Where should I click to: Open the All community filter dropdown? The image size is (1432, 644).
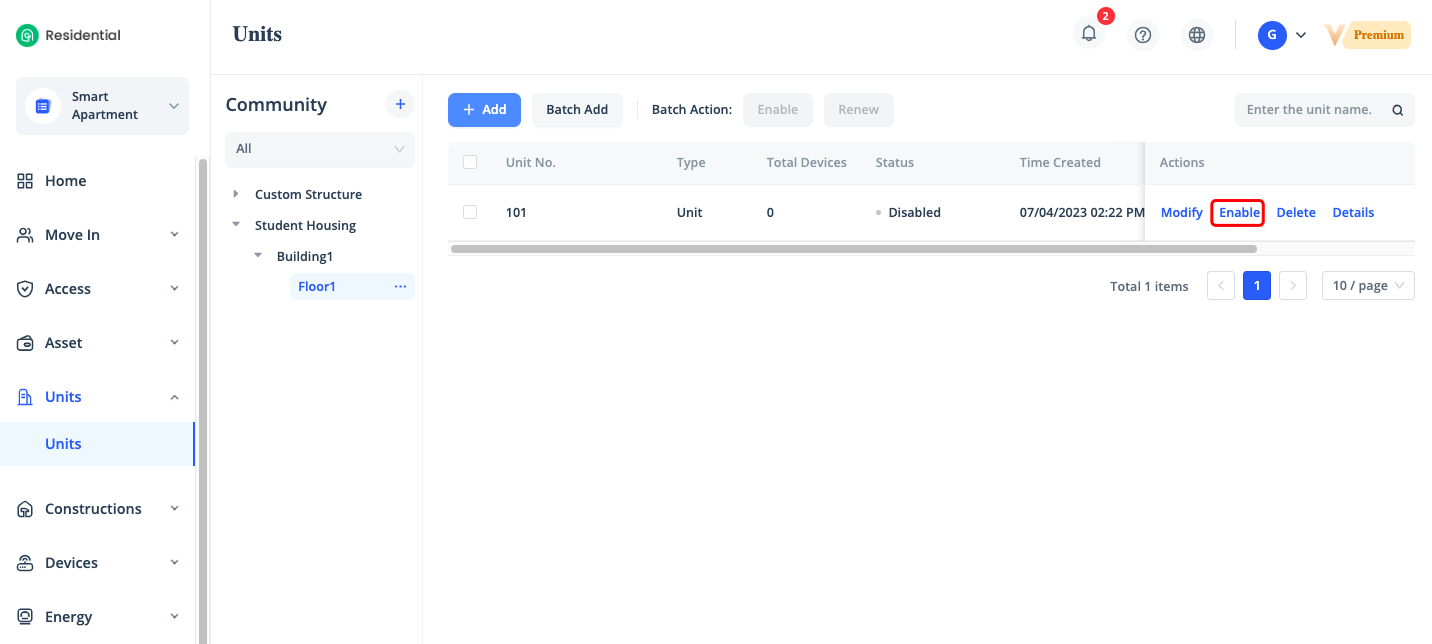[x=319, y=149]
